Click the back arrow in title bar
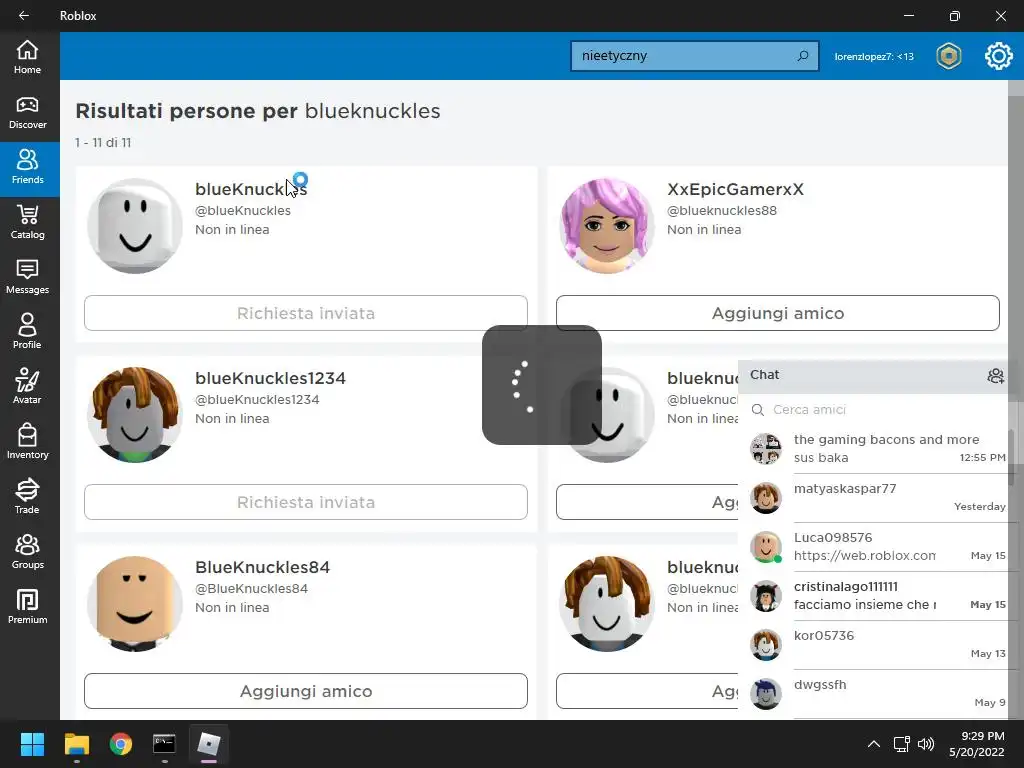1024x768 pixels. pos(24,16)
